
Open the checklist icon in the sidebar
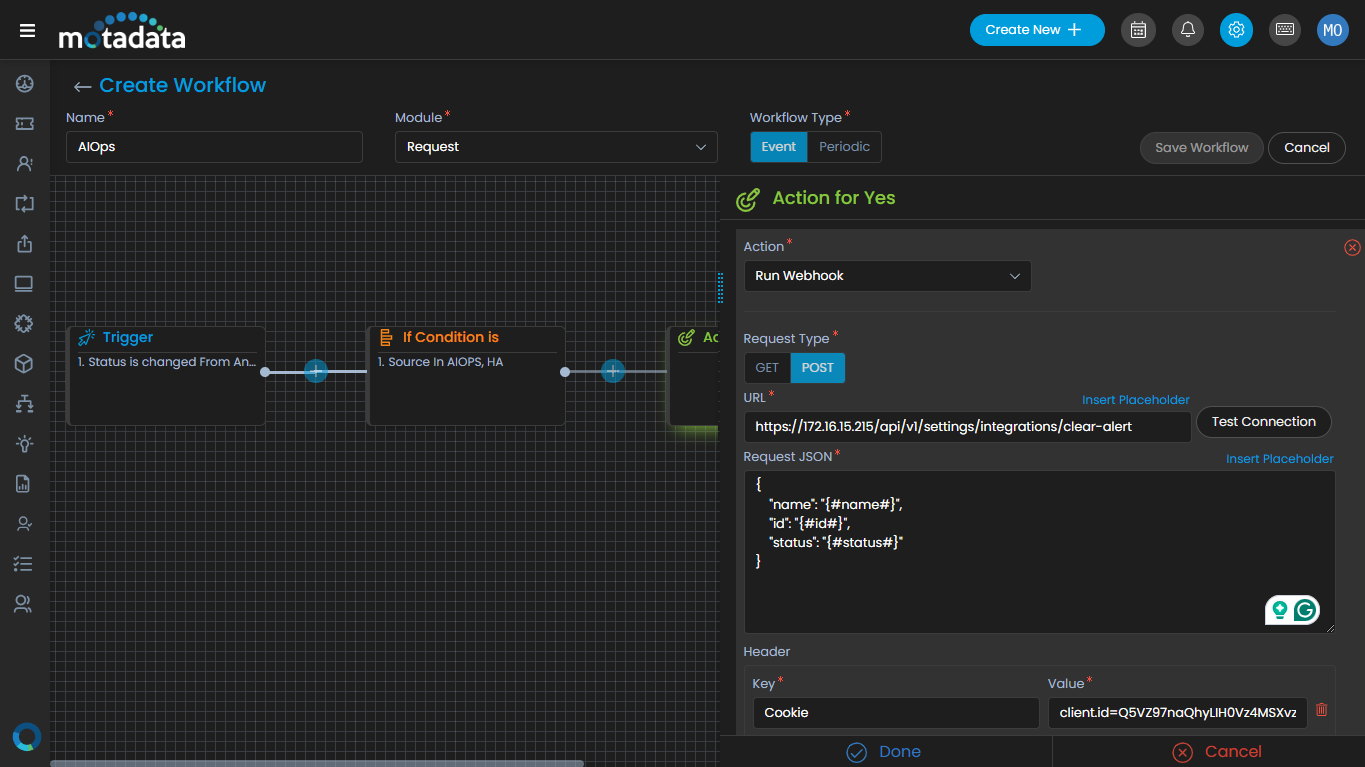(x=24, y=564)
